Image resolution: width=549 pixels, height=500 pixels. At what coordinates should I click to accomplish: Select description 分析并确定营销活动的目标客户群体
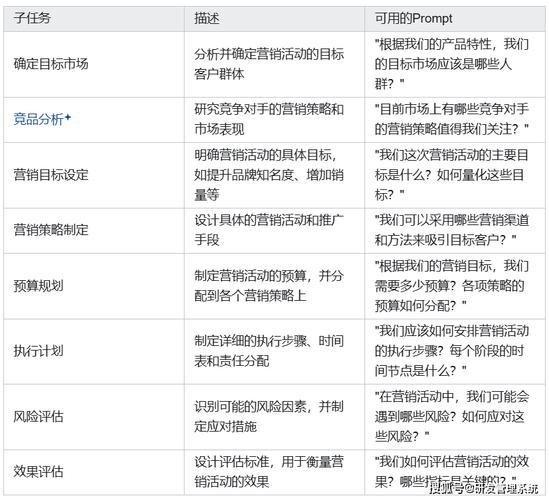pyautogui.click(x=269, y=64)
